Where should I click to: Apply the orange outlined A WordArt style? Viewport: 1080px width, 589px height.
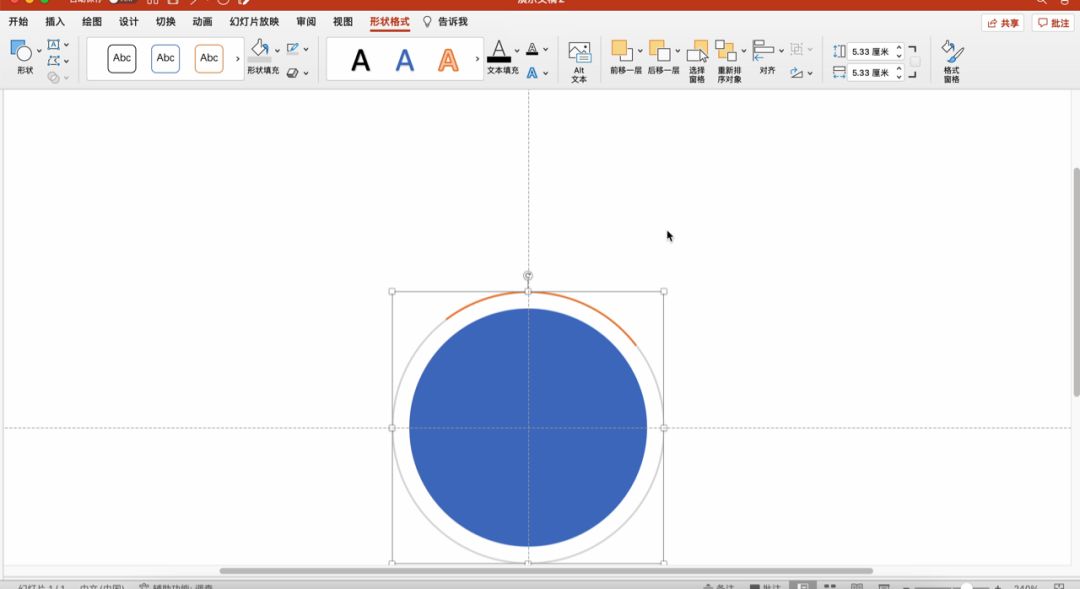pos(448,61)
